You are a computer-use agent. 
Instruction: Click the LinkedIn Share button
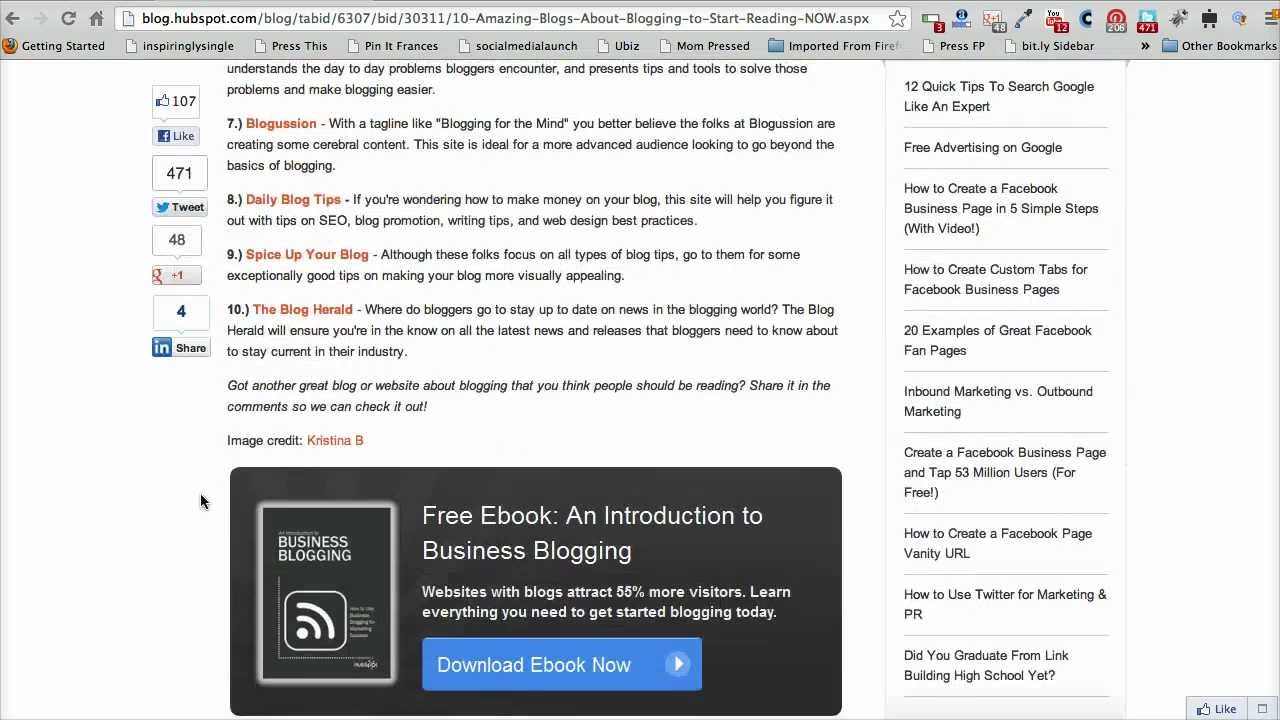click(180, 348)
